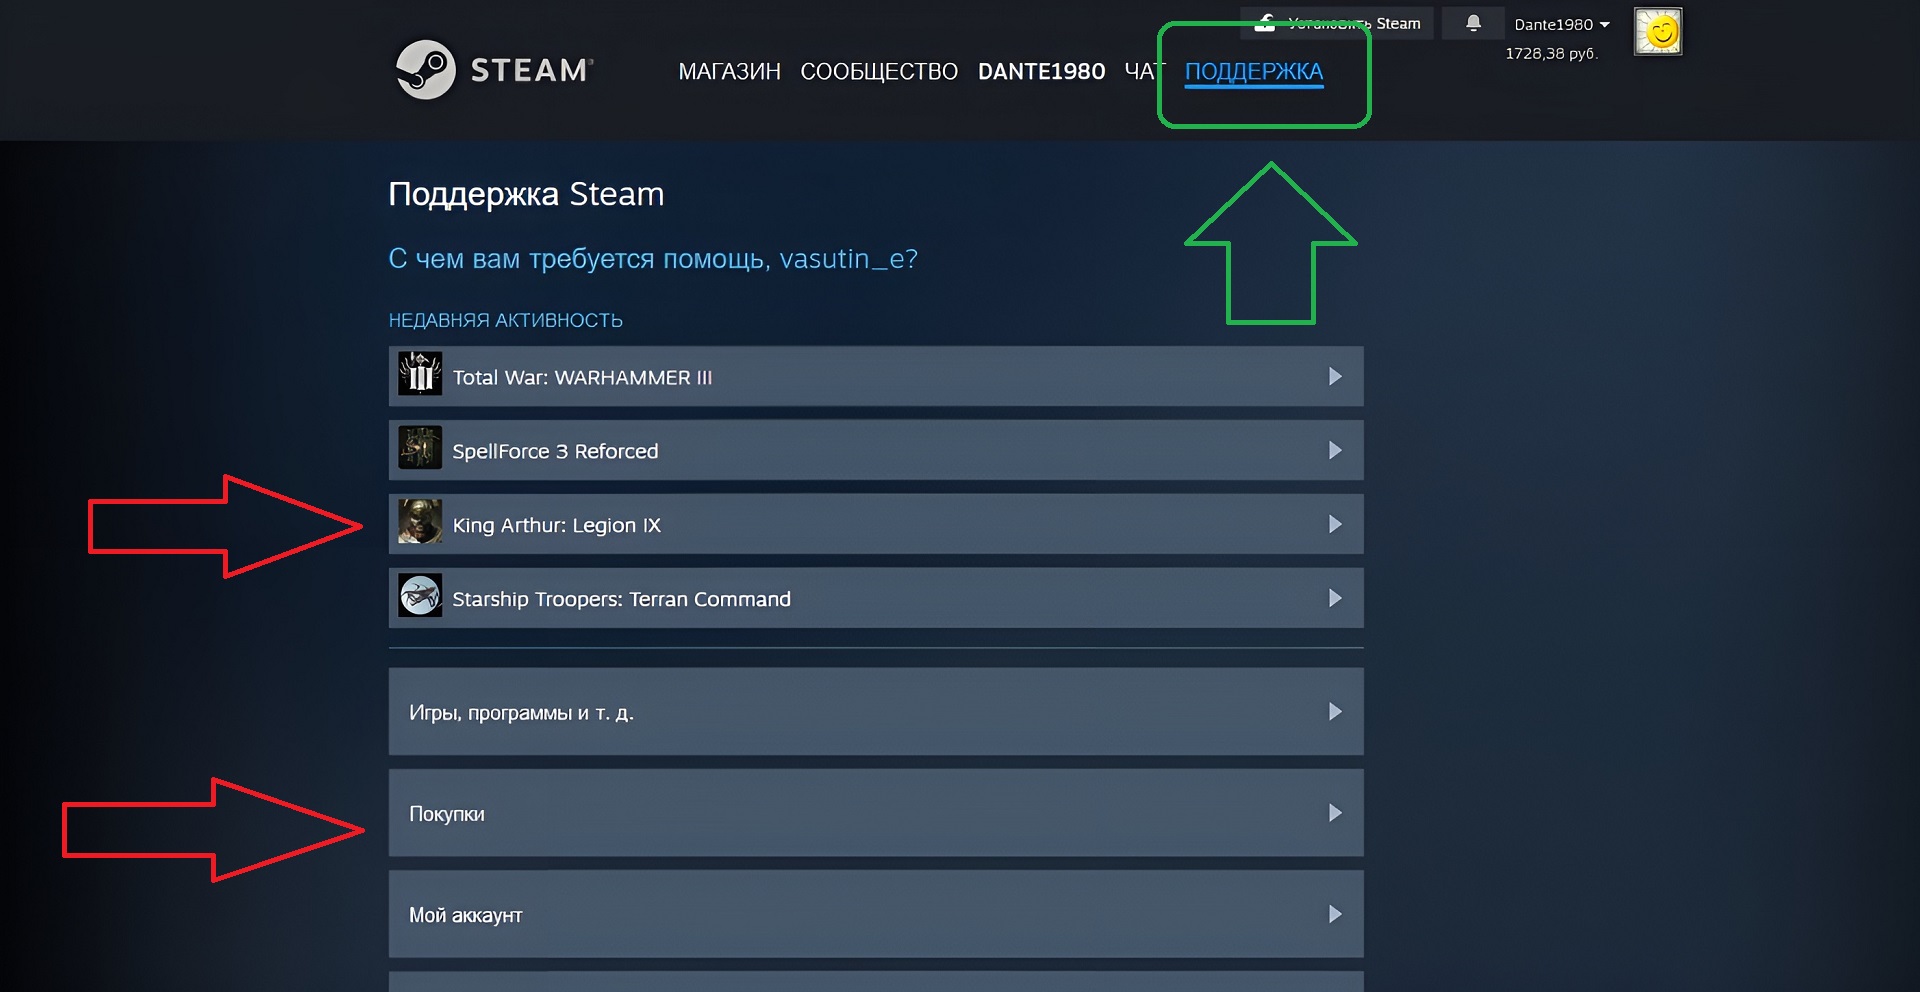Open the ПОДДЕРЖКА menu item
This screenshot has height=992, width=1920.
click(1254, 72)
